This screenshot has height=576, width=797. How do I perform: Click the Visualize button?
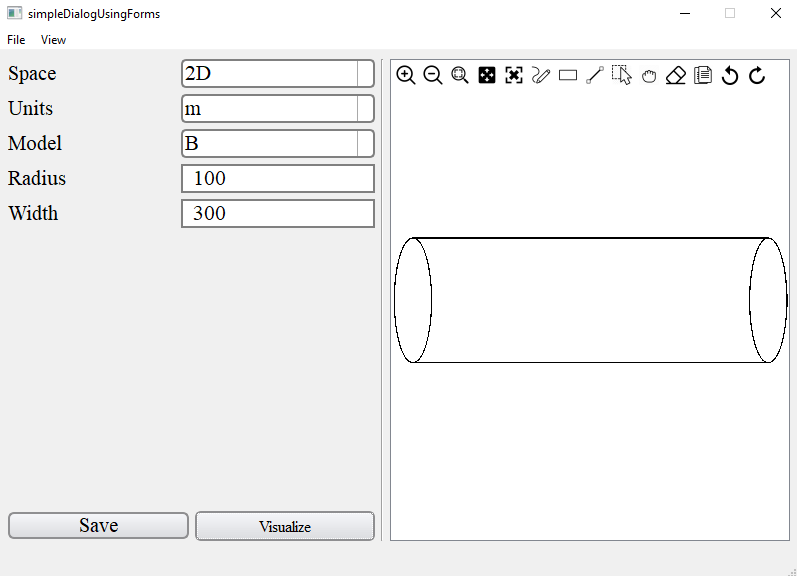[285, 526]
